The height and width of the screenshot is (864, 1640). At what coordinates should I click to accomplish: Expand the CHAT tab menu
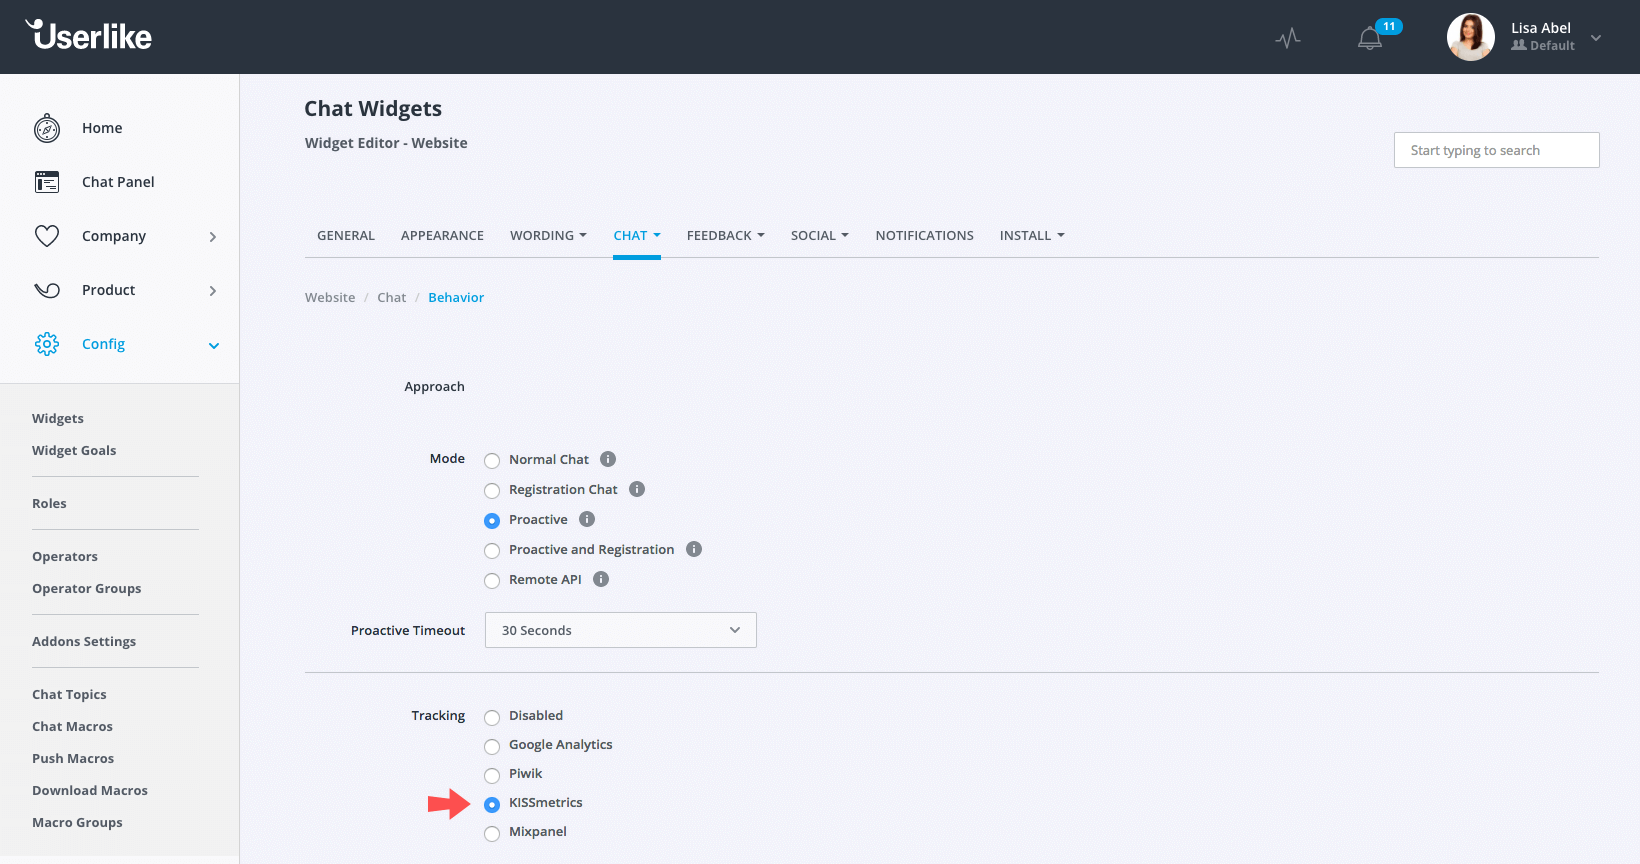tap(637, 236)
